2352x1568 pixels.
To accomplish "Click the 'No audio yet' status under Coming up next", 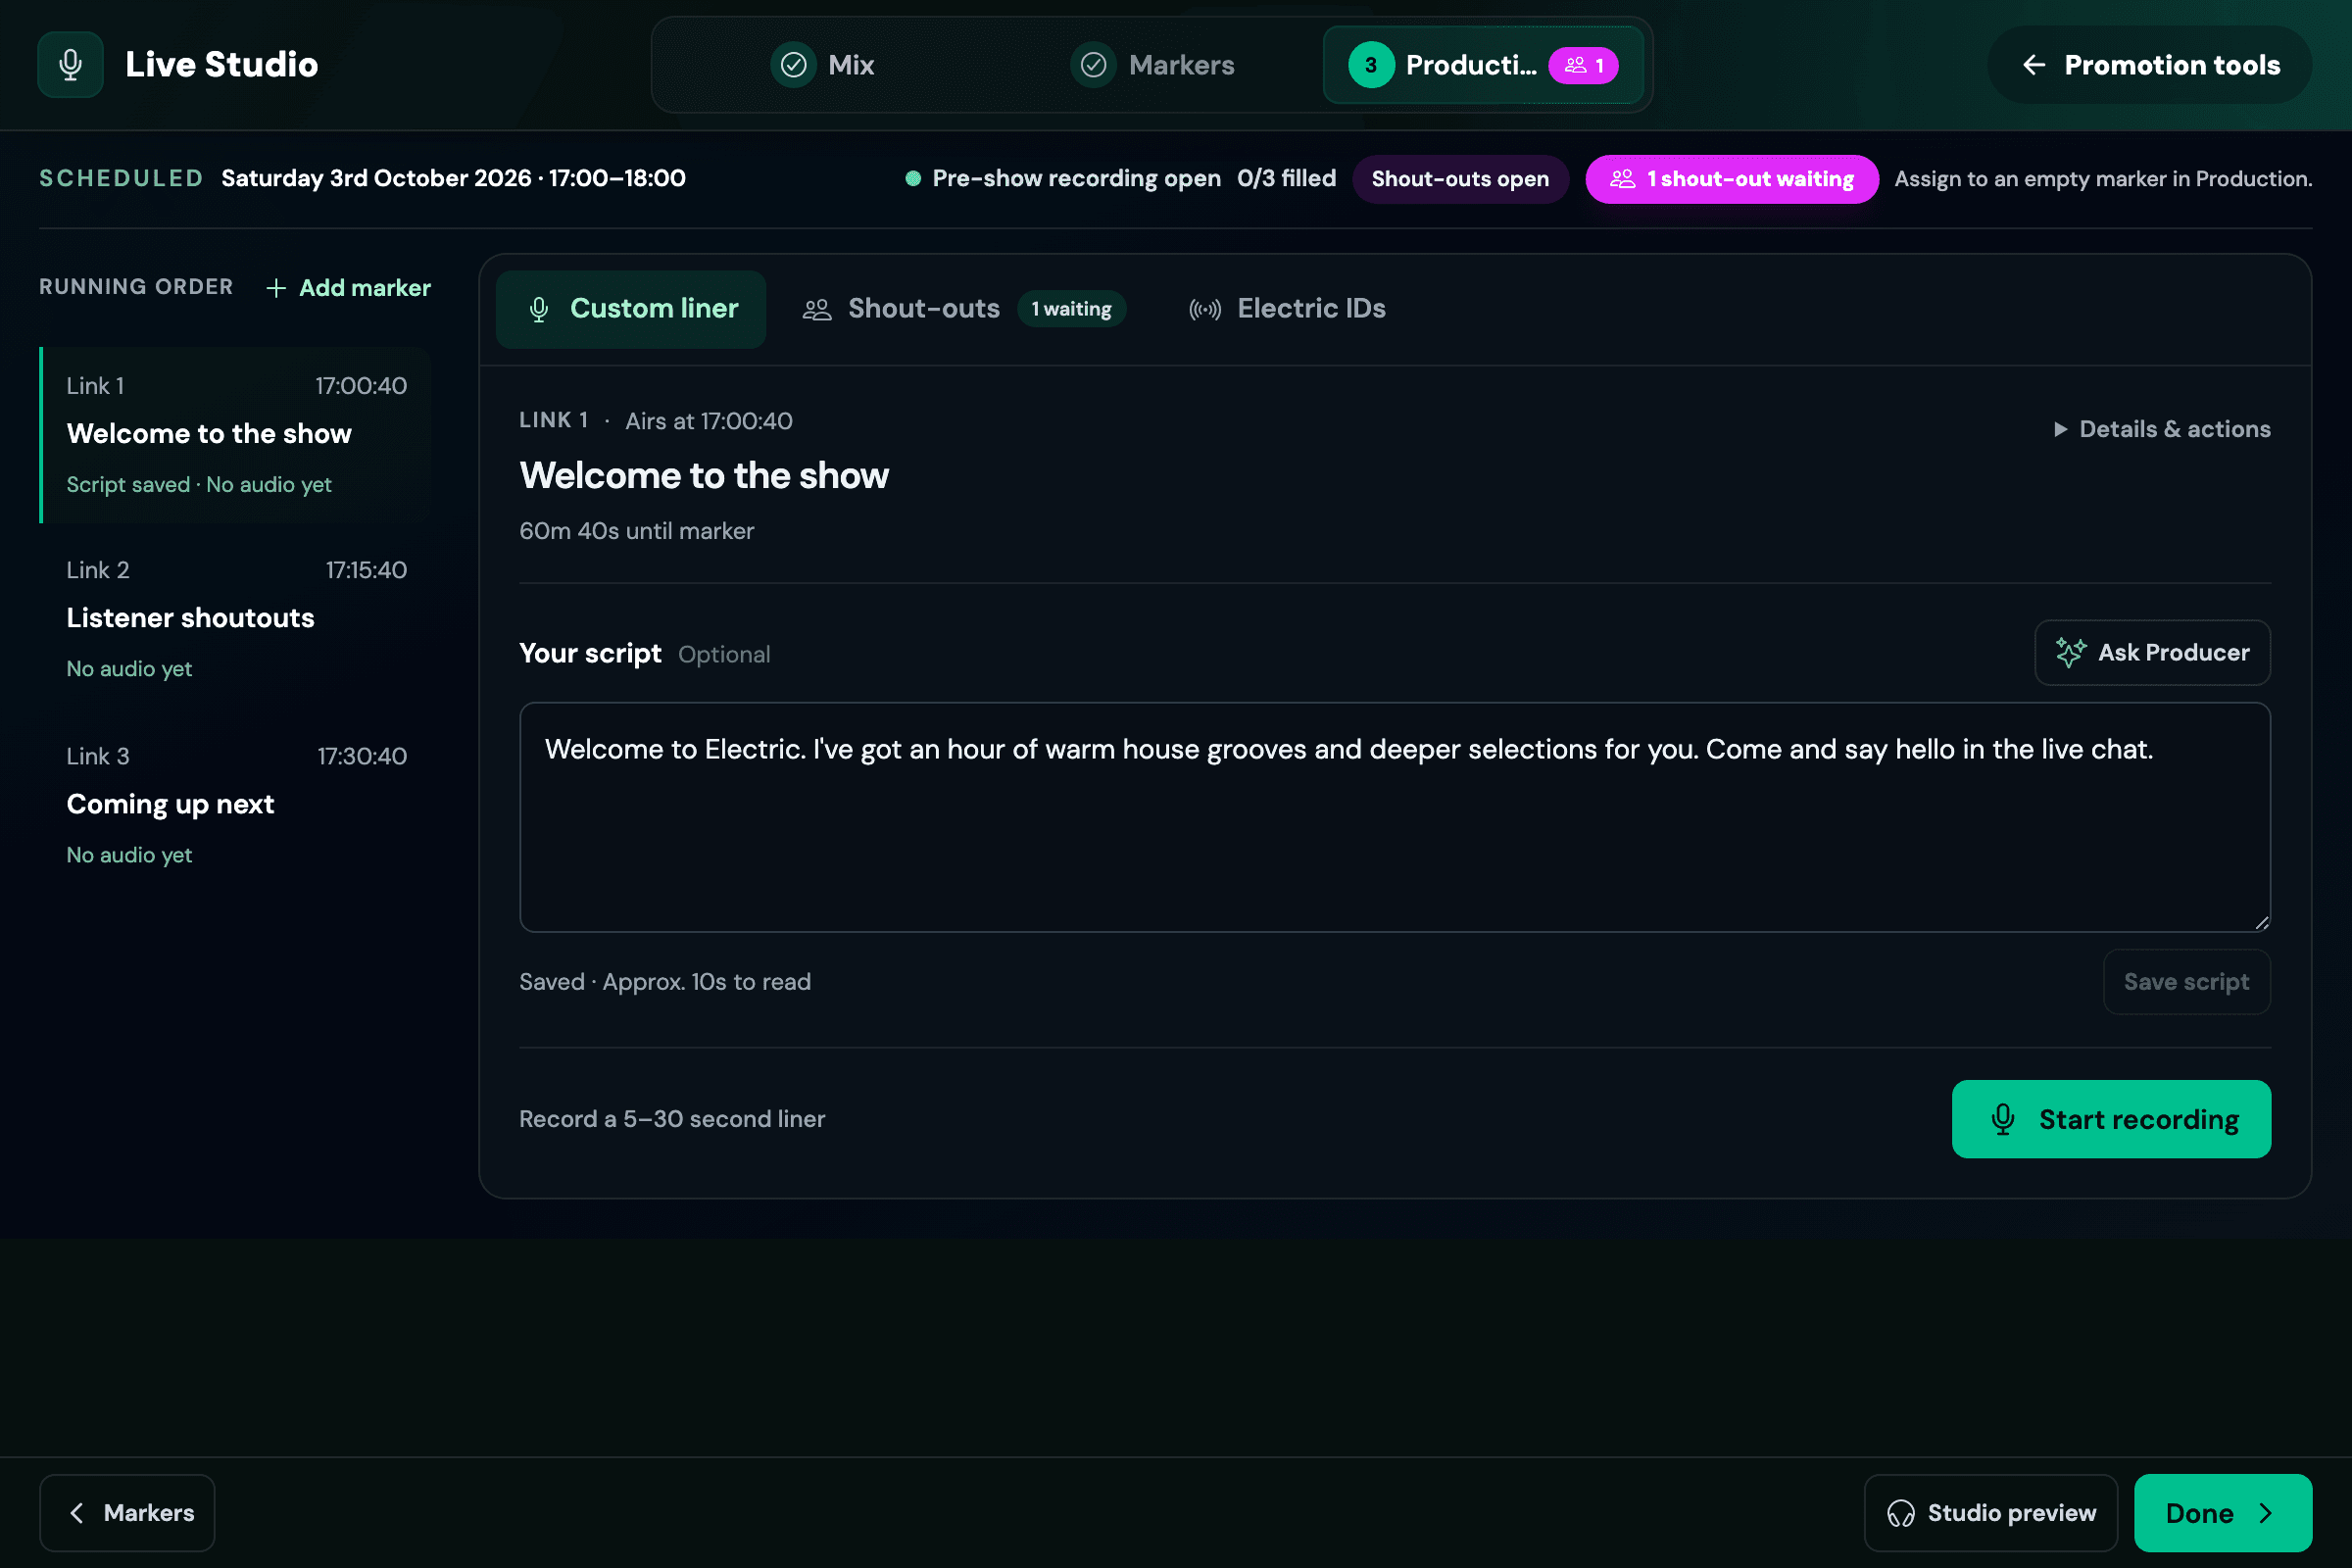I will click(x=129, y=855).
